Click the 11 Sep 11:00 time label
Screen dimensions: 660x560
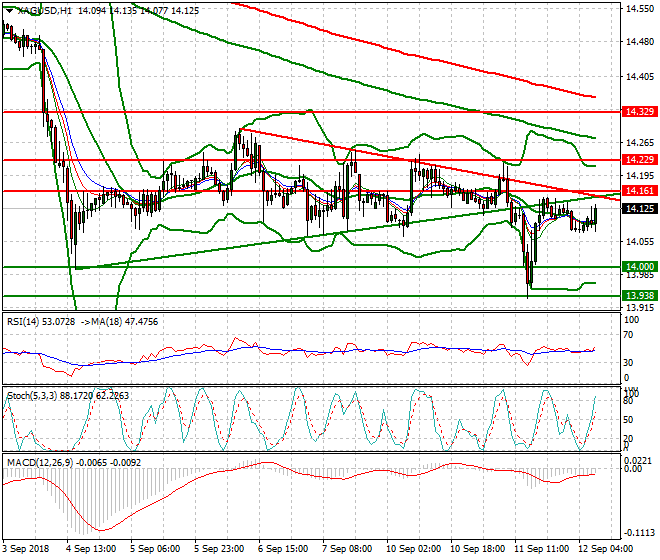pos(542,549)
